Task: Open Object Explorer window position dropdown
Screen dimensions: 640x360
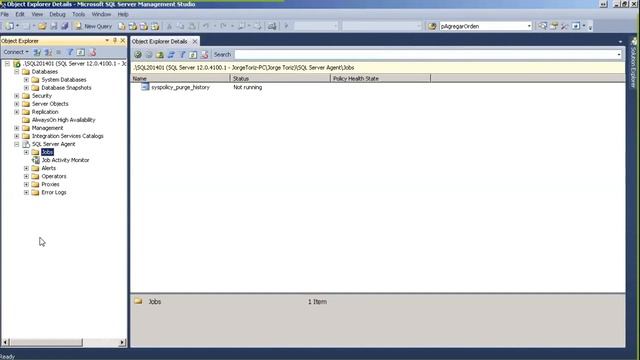Action: click(x=107, y=40)
